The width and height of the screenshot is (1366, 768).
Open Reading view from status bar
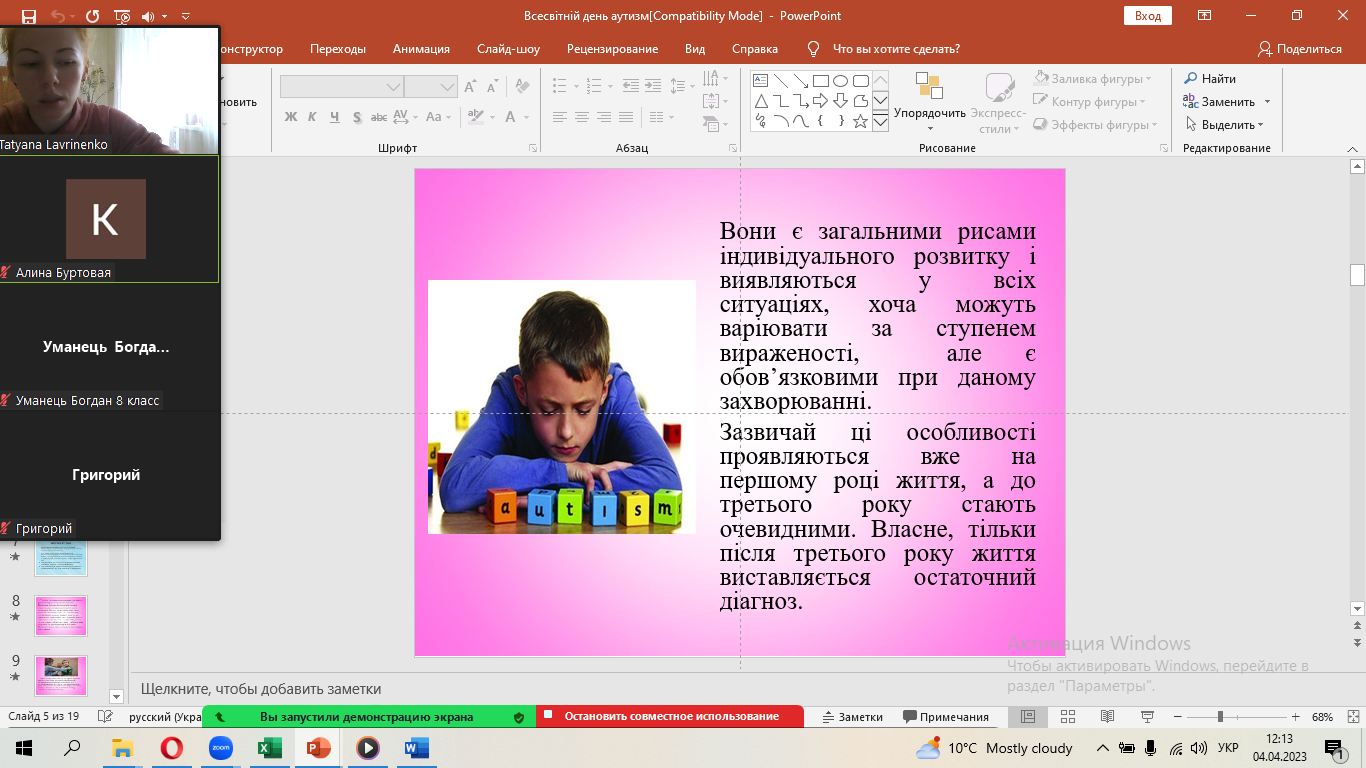(1107, 717)
